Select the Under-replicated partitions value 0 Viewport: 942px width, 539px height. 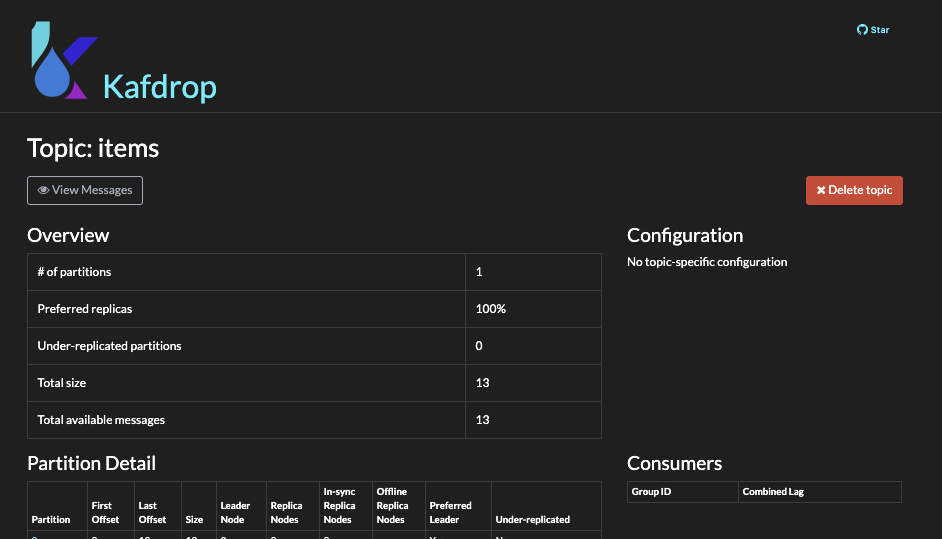pos(479,346)
